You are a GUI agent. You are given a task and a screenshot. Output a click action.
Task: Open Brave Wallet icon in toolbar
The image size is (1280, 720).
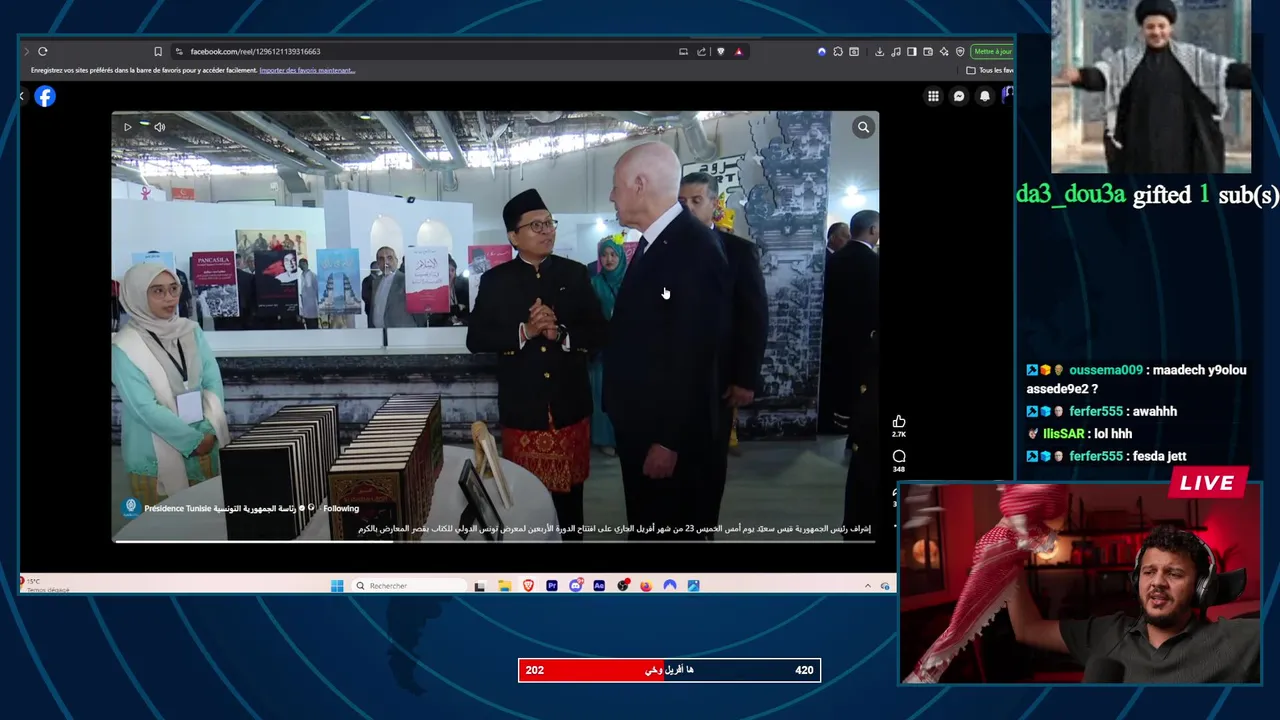pos(928,51)
